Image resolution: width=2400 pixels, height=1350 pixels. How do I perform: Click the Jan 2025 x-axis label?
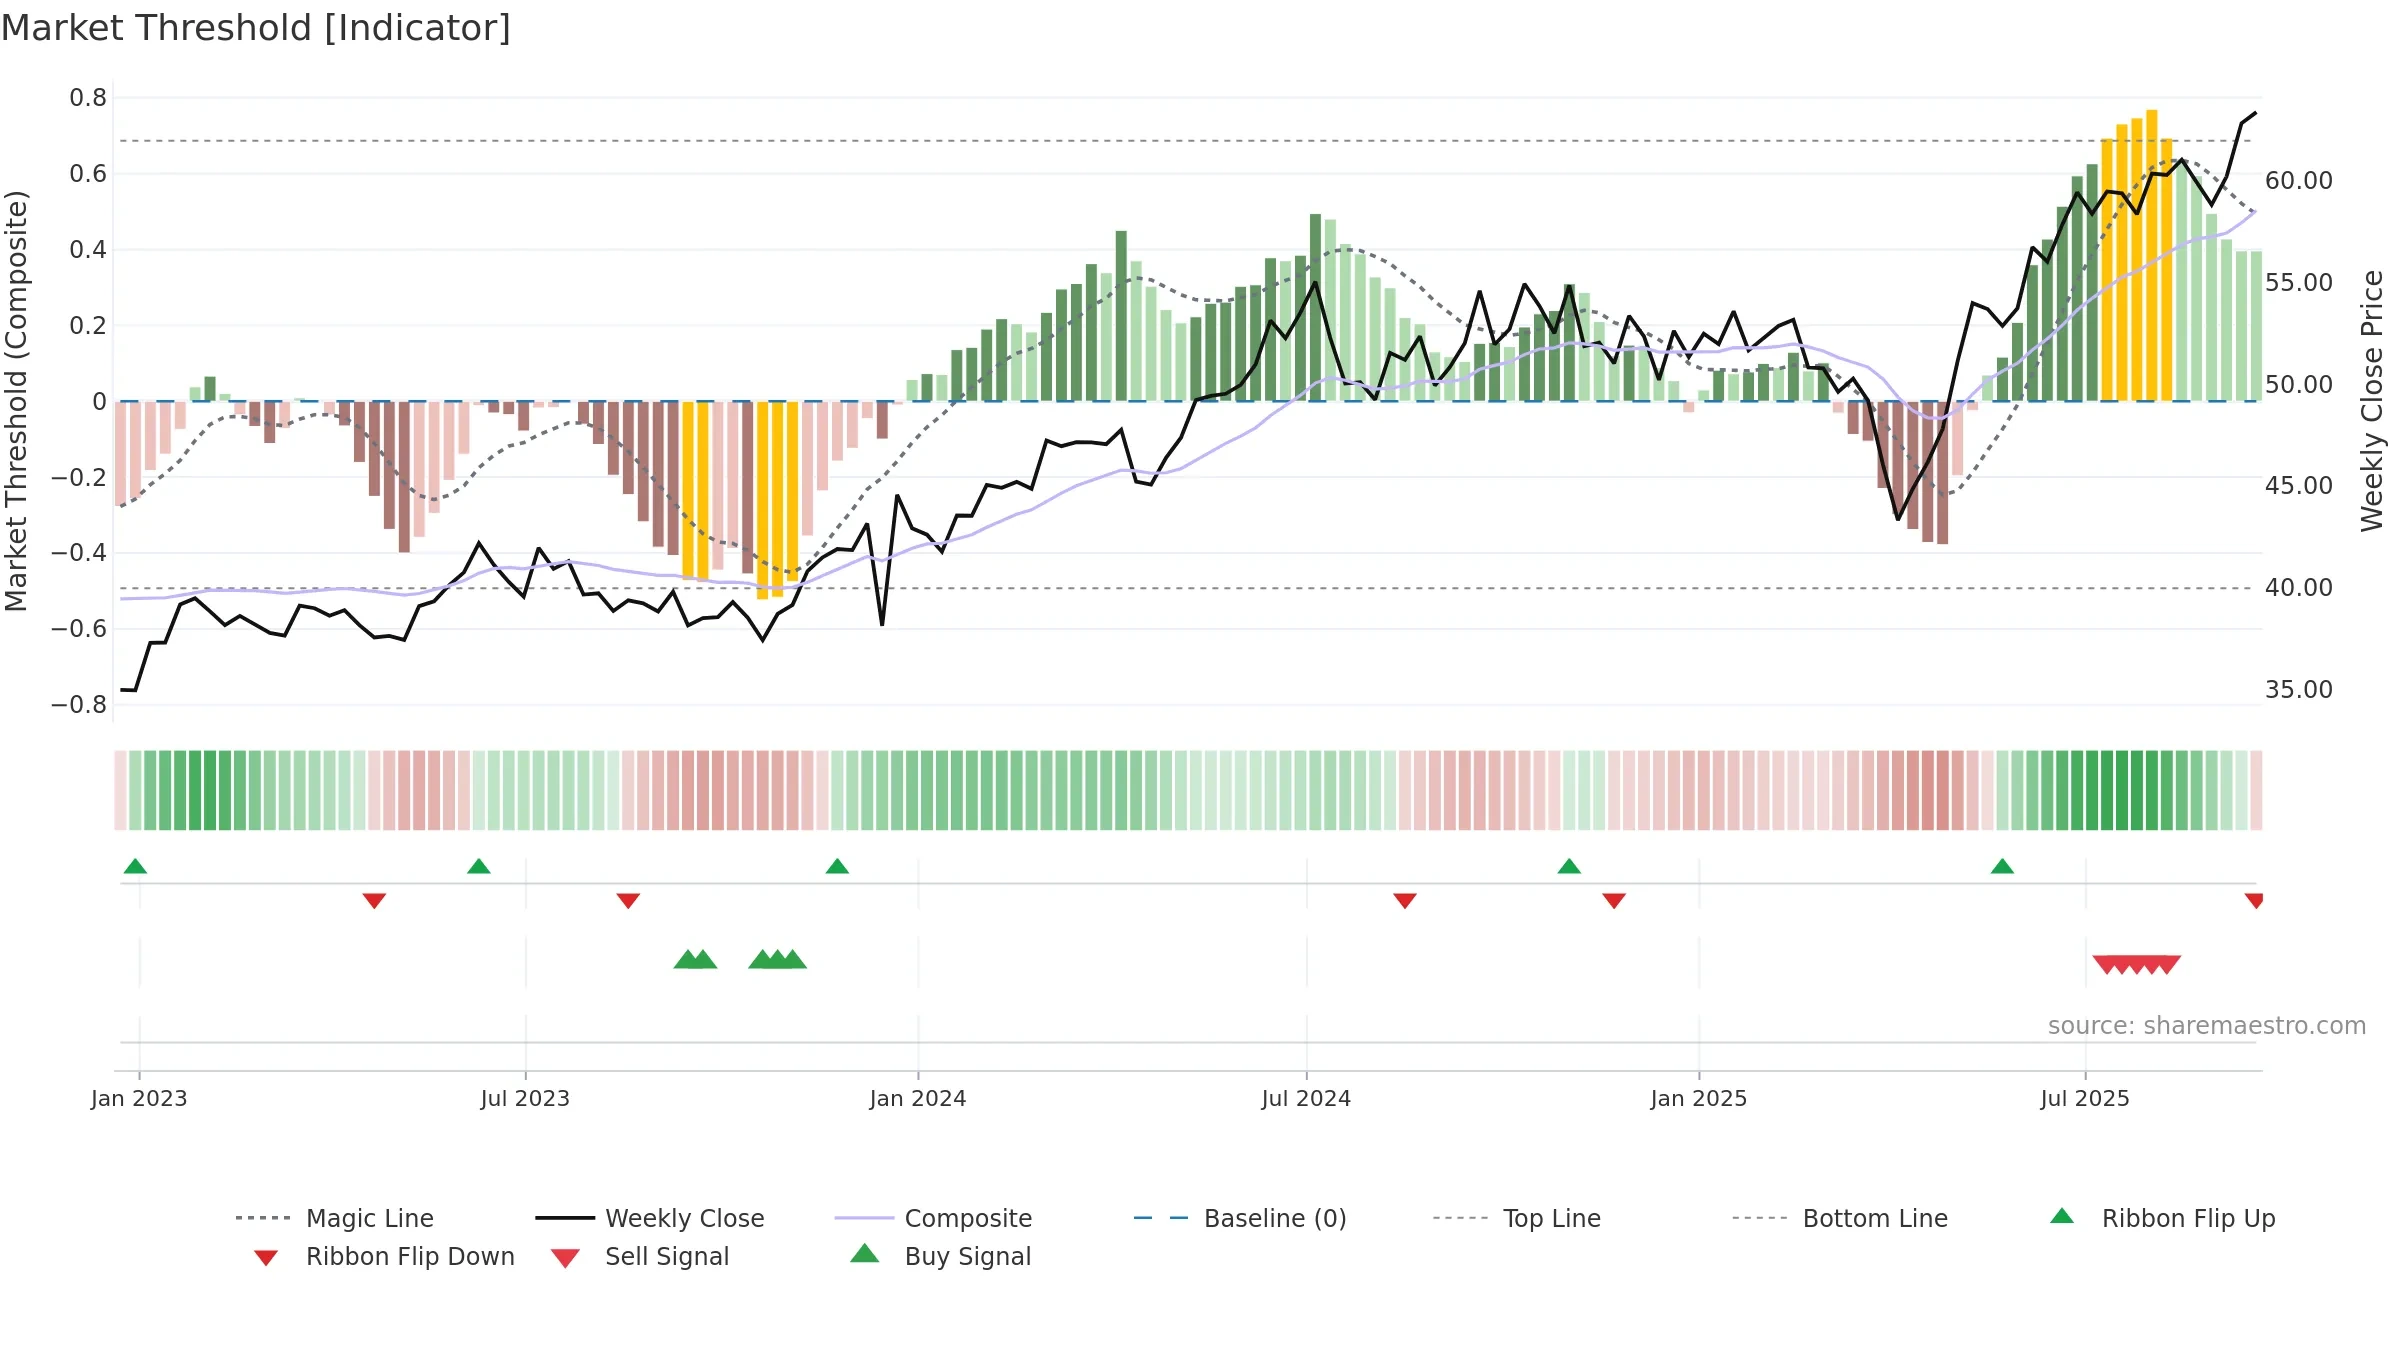(x=1699, y=1098)
